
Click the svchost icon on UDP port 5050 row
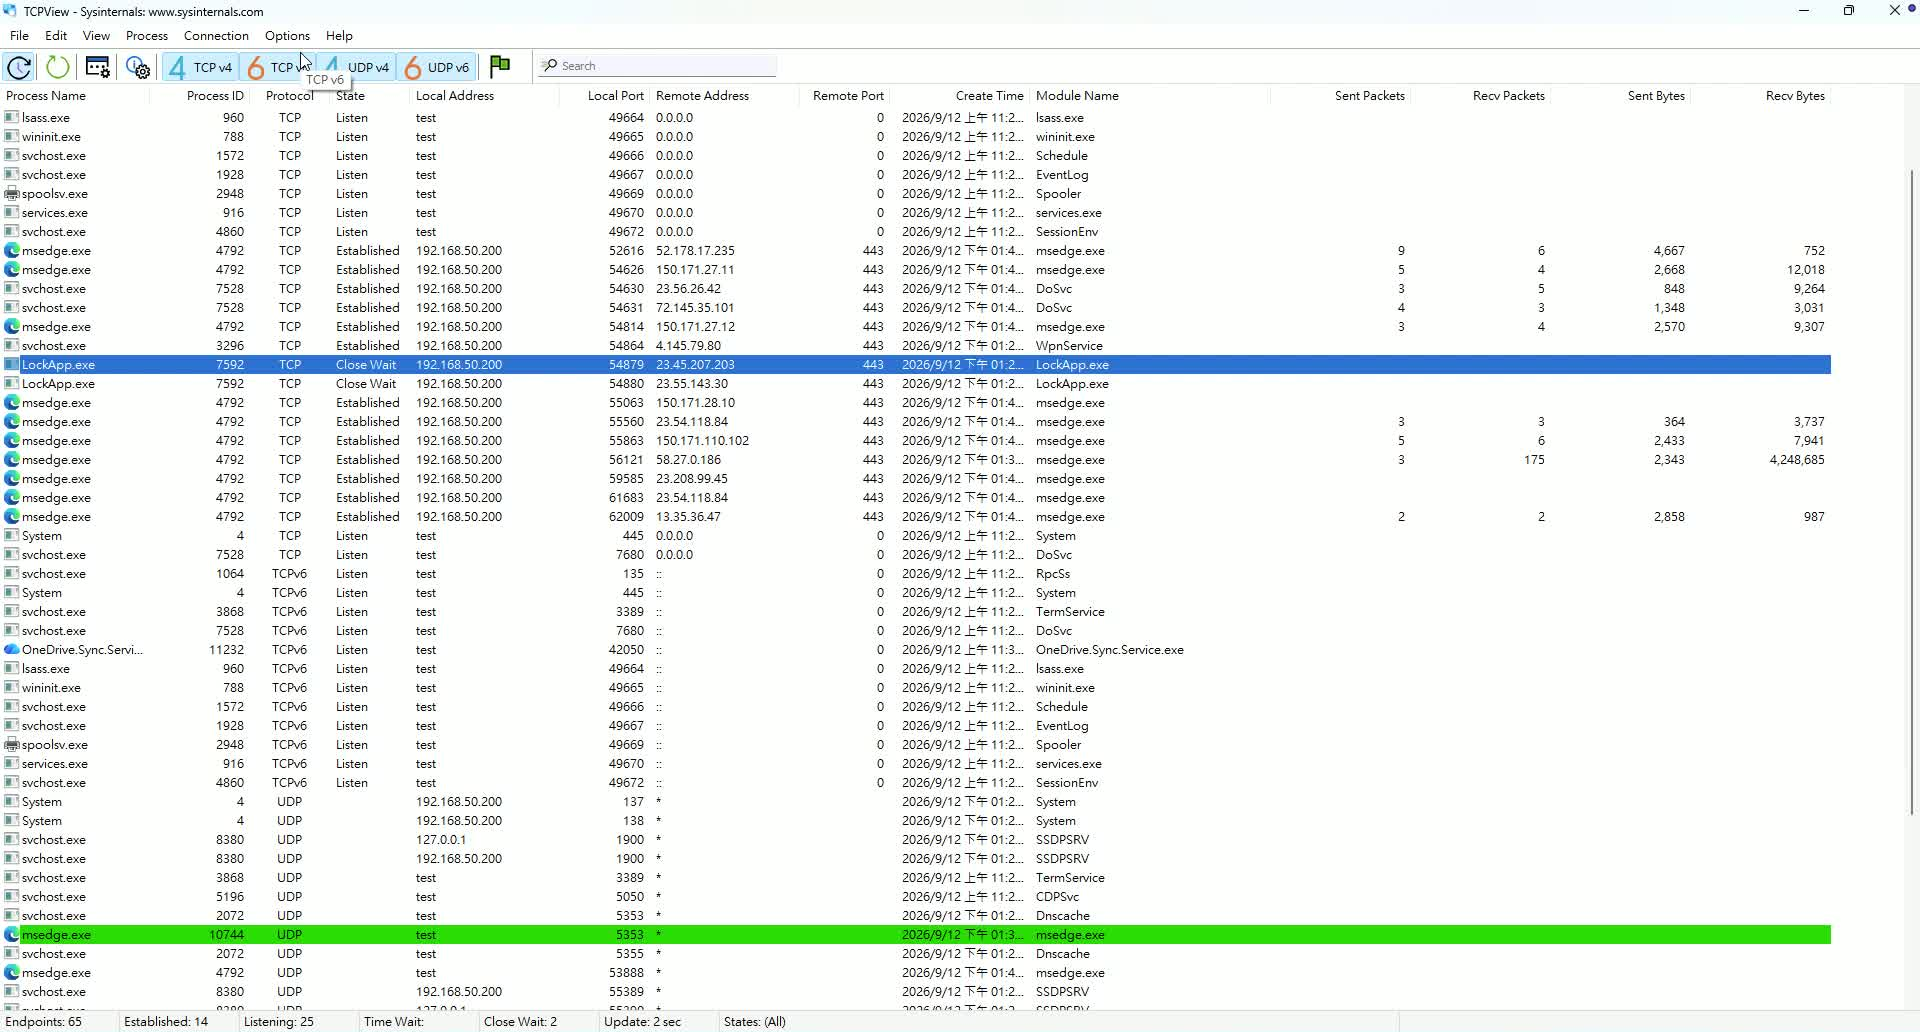pos(12,897)
